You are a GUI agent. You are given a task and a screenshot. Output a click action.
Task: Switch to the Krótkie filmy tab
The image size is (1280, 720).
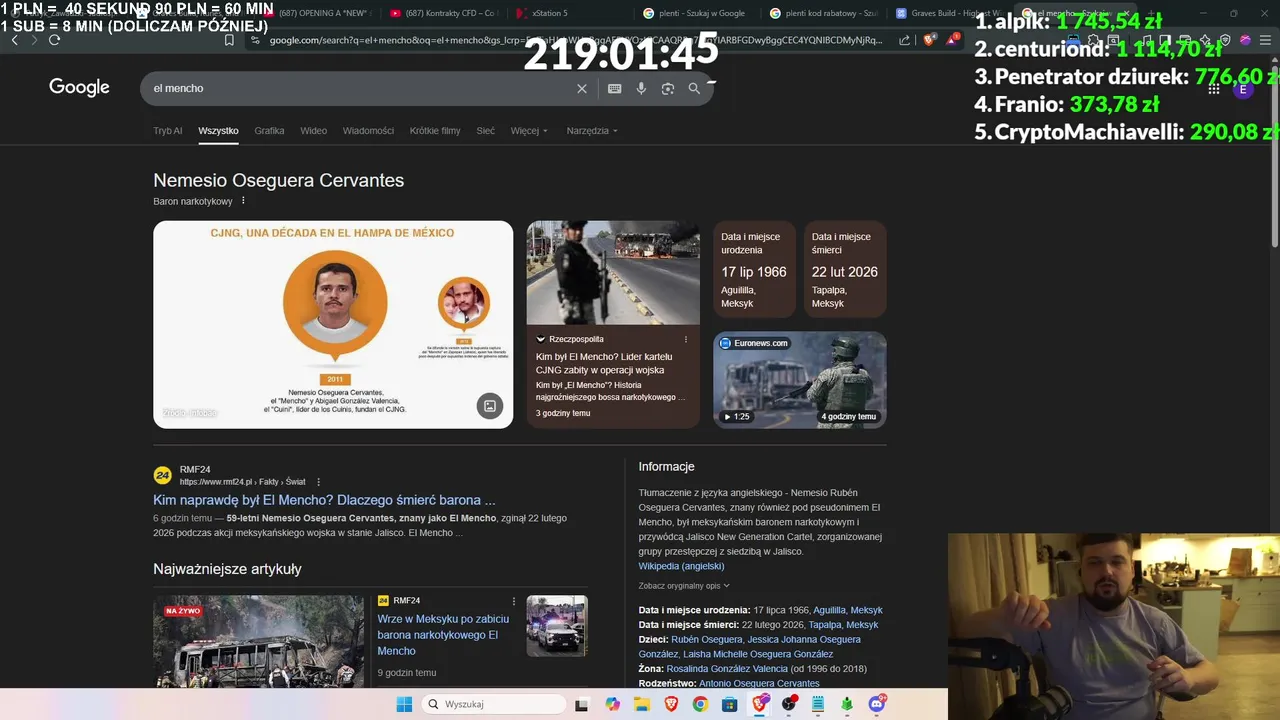pos(435,131)
